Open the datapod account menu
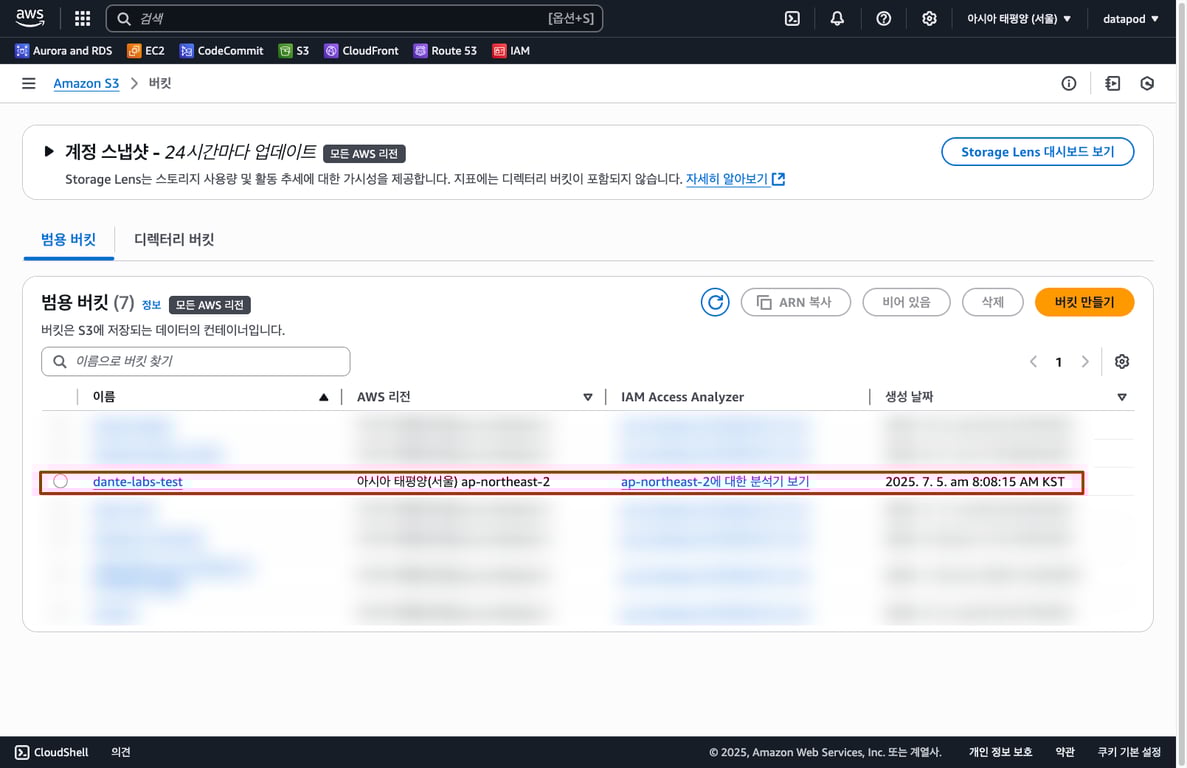 (x=1130, y=18)
